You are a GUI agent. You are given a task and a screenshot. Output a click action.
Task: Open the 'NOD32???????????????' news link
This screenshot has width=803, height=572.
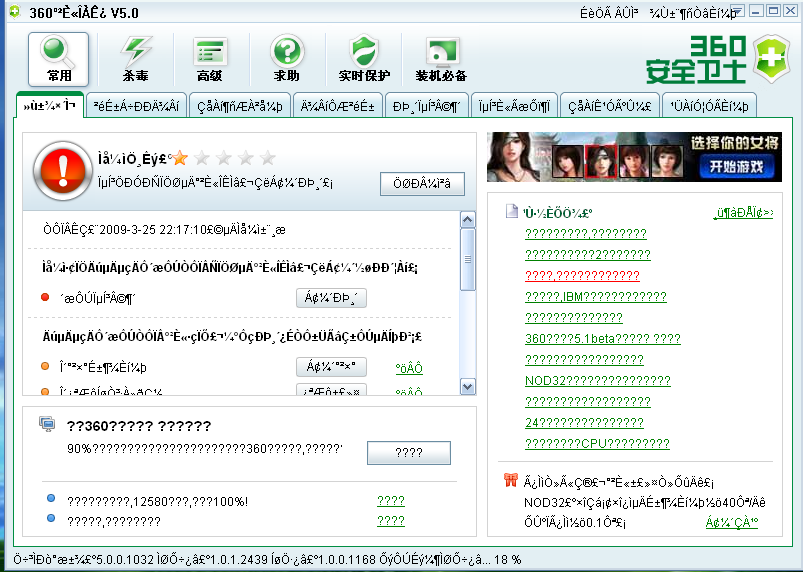(x=598, y=381)
